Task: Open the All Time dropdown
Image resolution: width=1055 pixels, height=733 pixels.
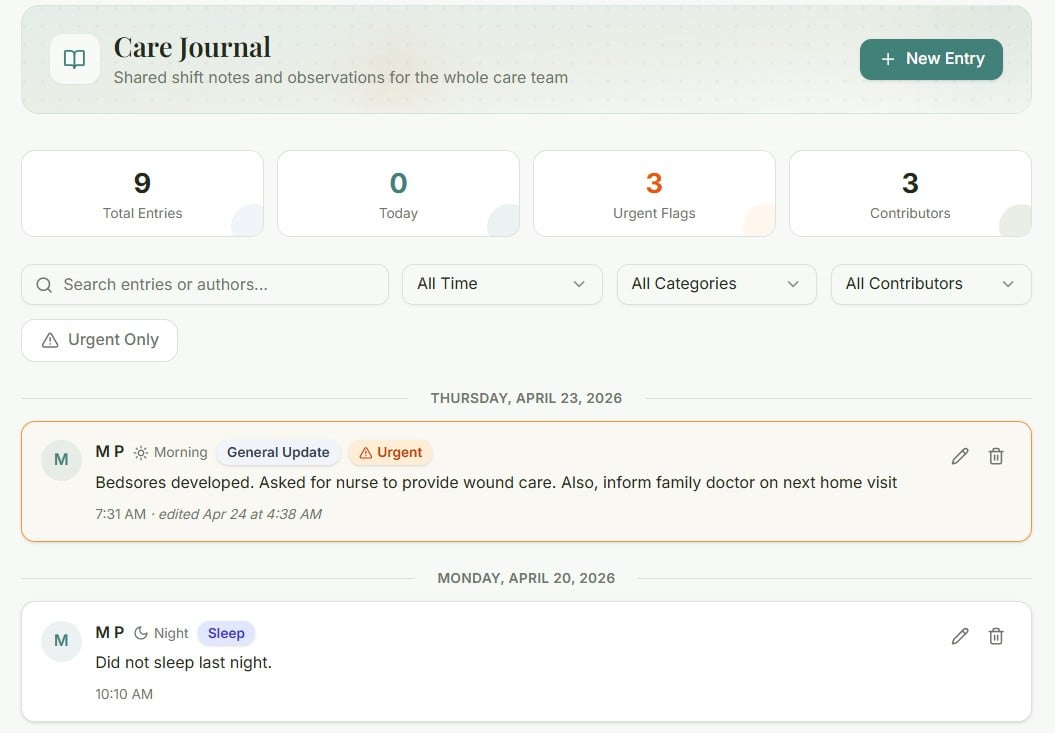Action: pyautogui.click(x=502, y=284)
